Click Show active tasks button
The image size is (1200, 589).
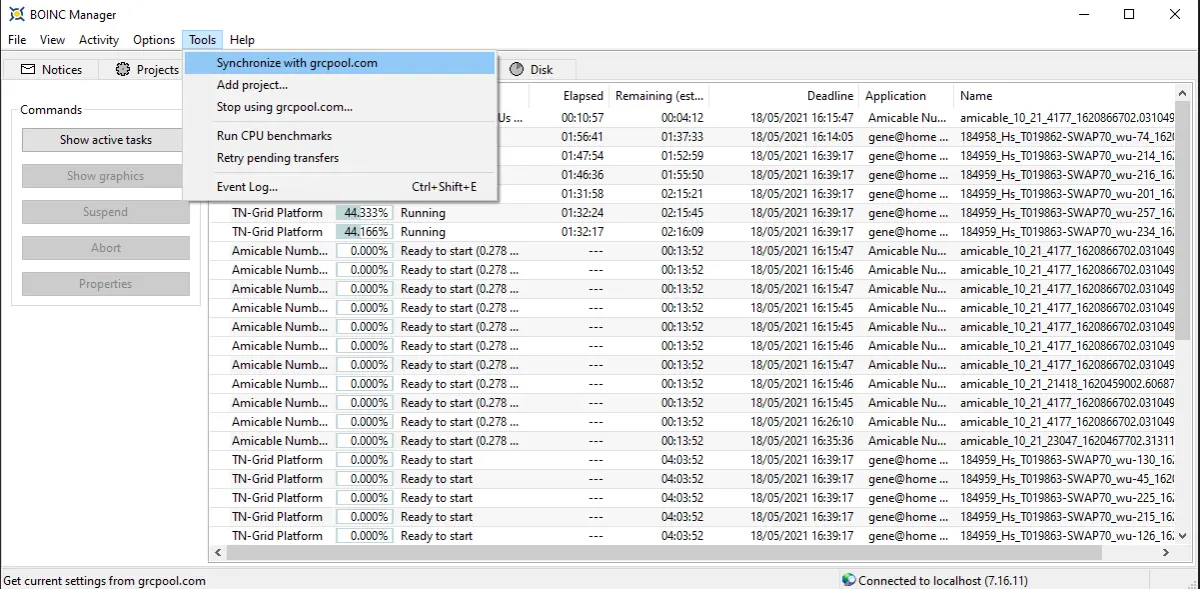(x=106, y=140)
